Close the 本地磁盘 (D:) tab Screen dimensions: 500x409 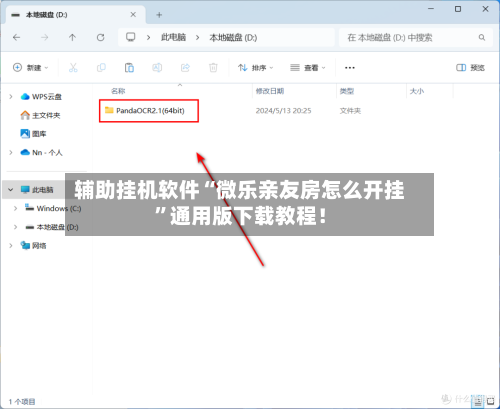tap(133, 15)
